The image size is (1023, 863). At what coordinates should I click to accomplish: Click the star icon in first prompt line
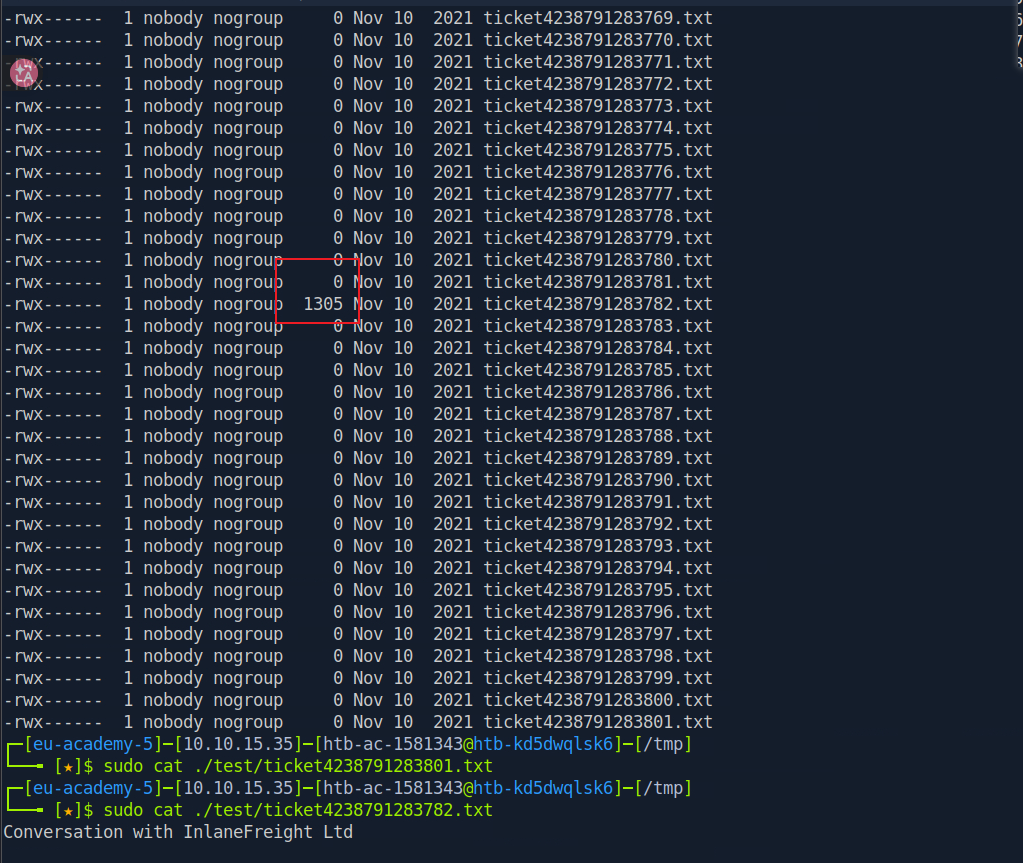69,766
